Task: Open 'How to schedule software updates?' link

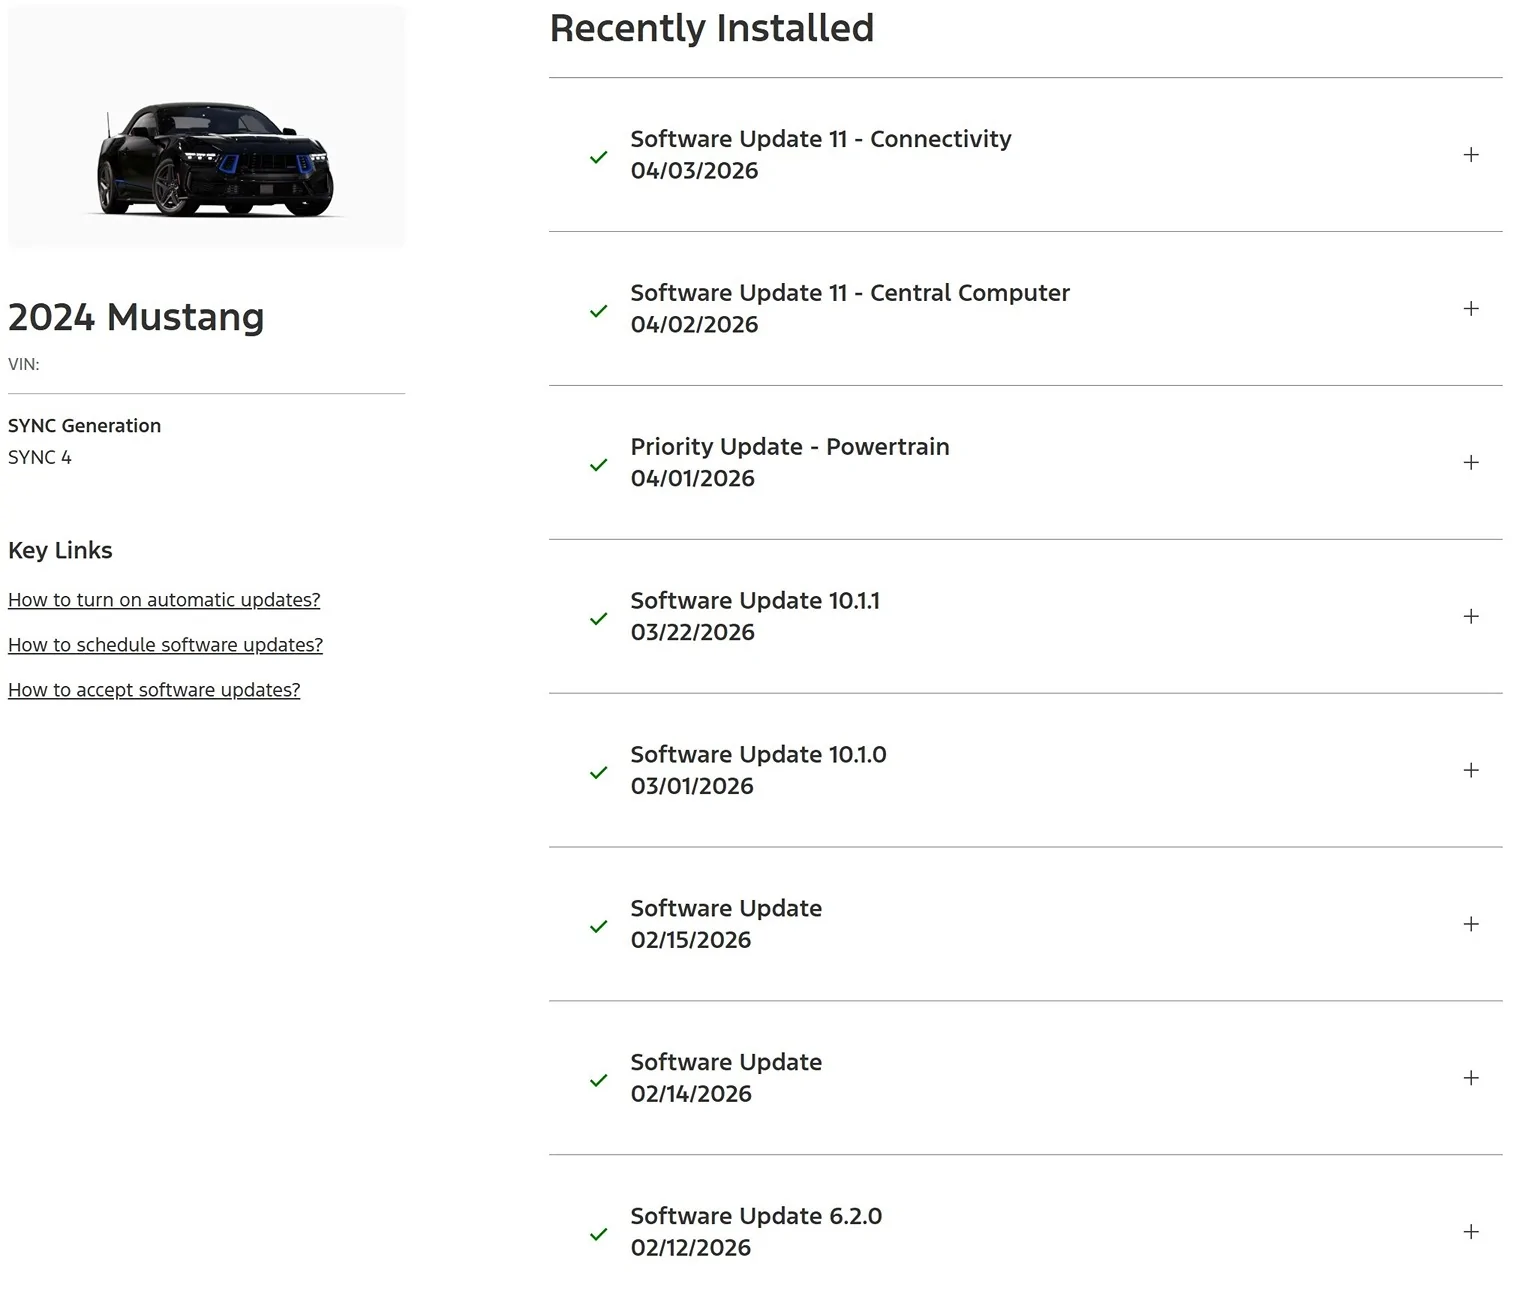Action: tap(165, 645)
